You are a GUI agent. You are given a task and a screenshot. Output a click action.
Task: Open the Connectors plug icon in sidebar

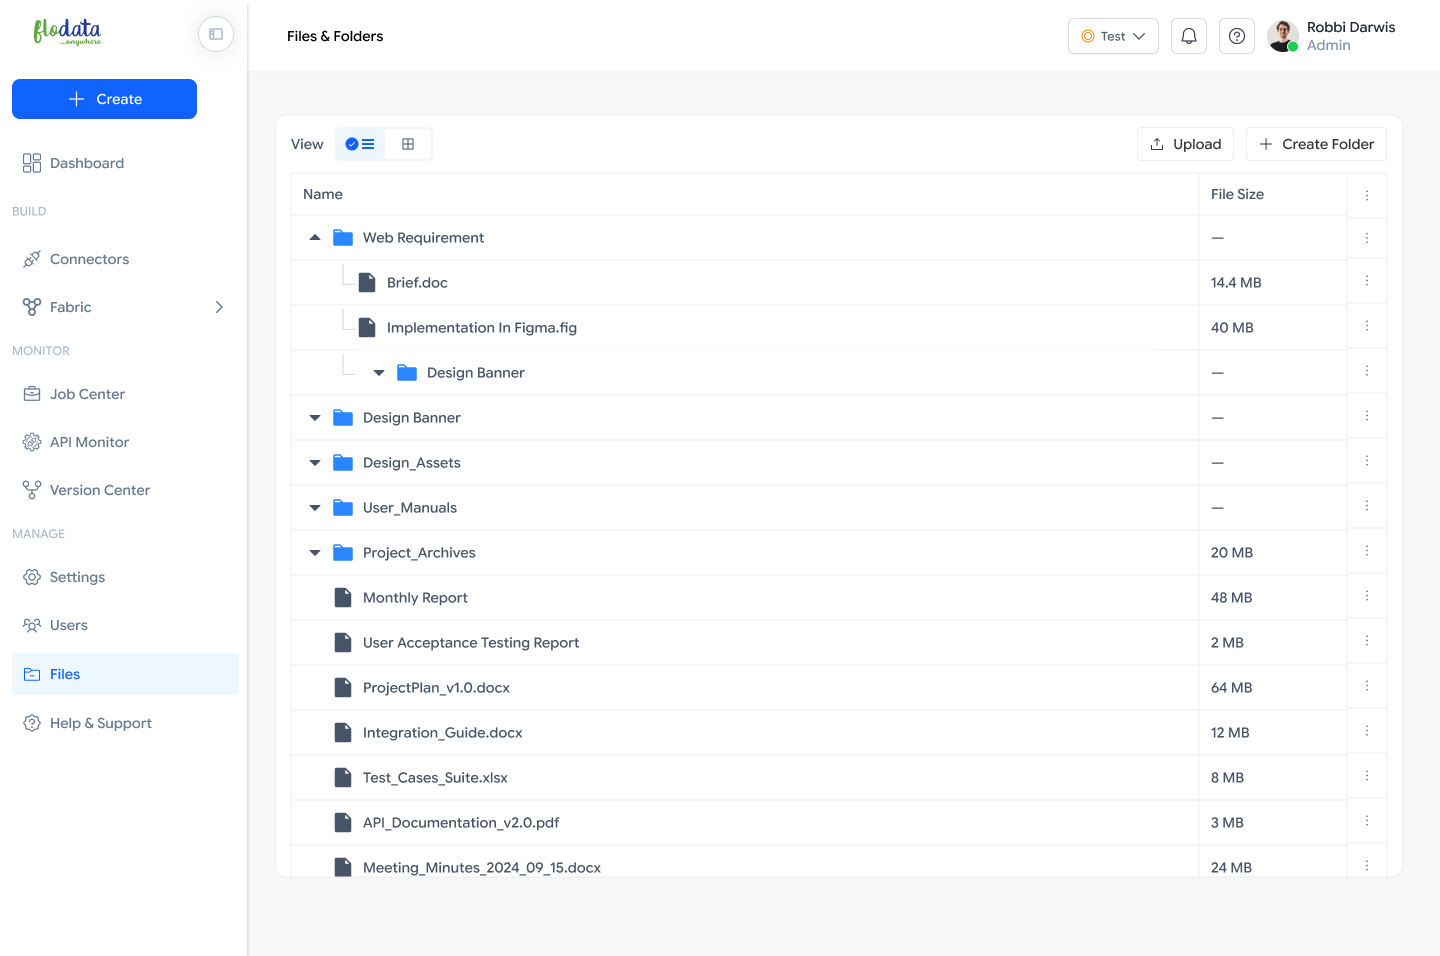click(x=32, y=259)
